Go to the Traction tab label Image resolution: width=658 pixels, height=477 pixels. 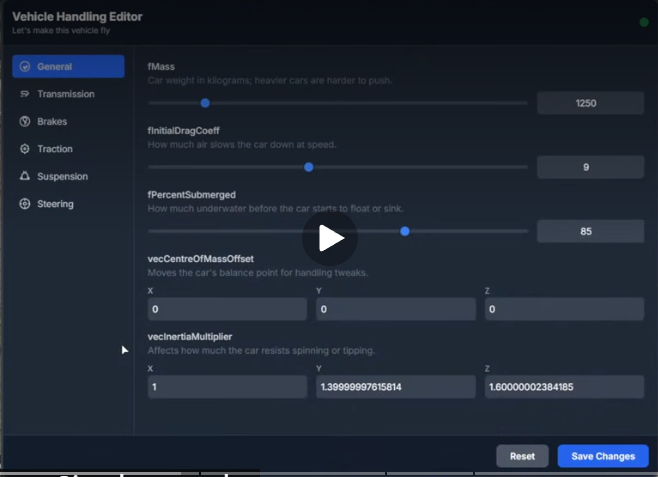pos(55,149)
